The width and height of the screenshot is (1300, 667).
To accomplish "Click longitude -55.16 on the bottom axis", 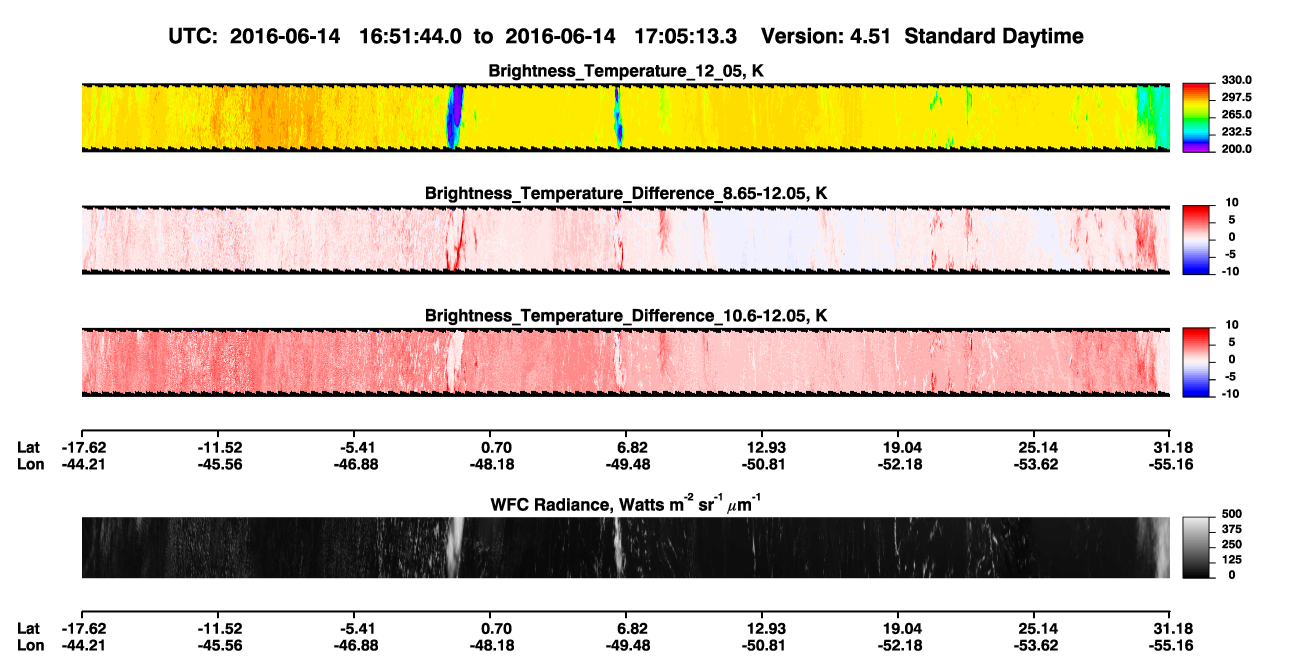I will coord(1170,645).
